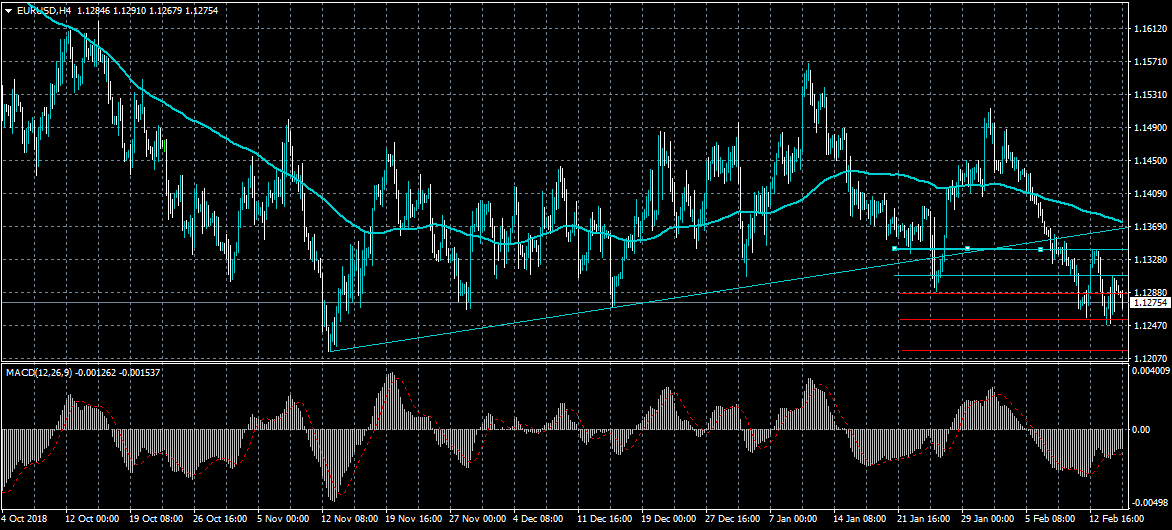Screen dimensions: 1172x530
Task: Click the 11 Dec 16:00 time label
Action: [x=604, y=518]
